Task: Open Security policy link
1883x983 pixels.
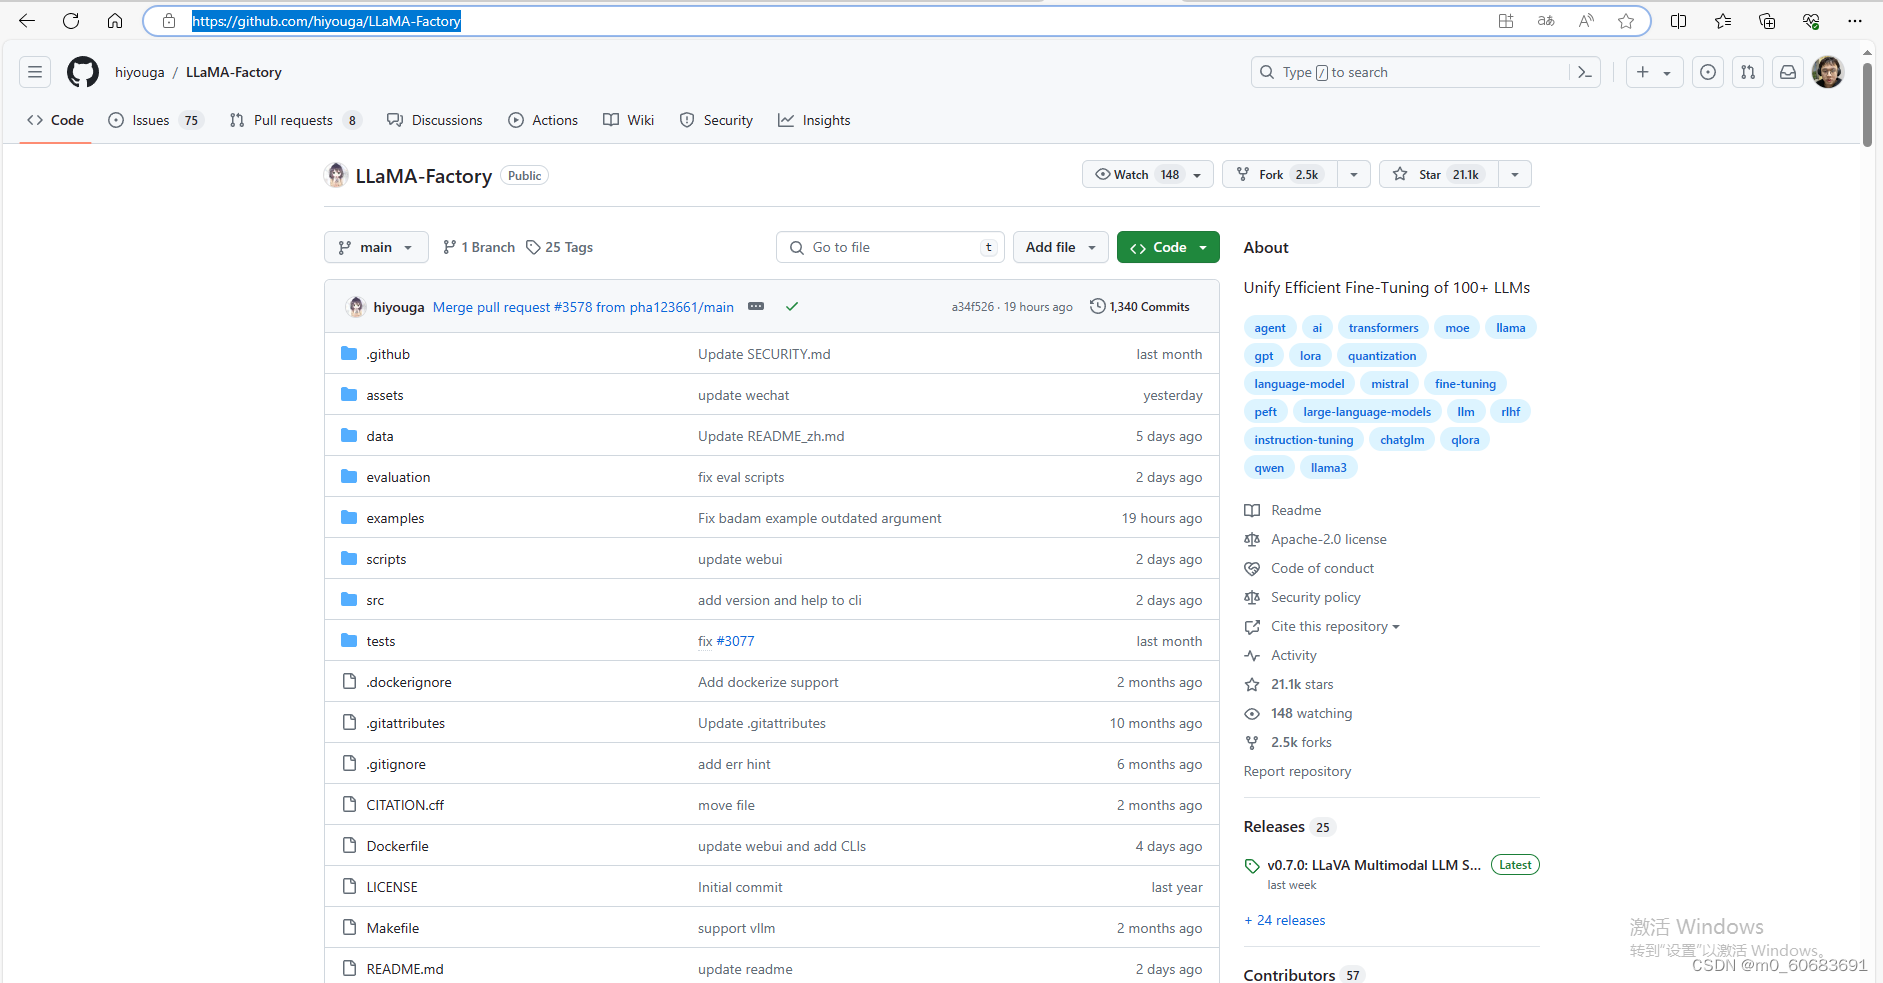Action: click(1316, 597)
